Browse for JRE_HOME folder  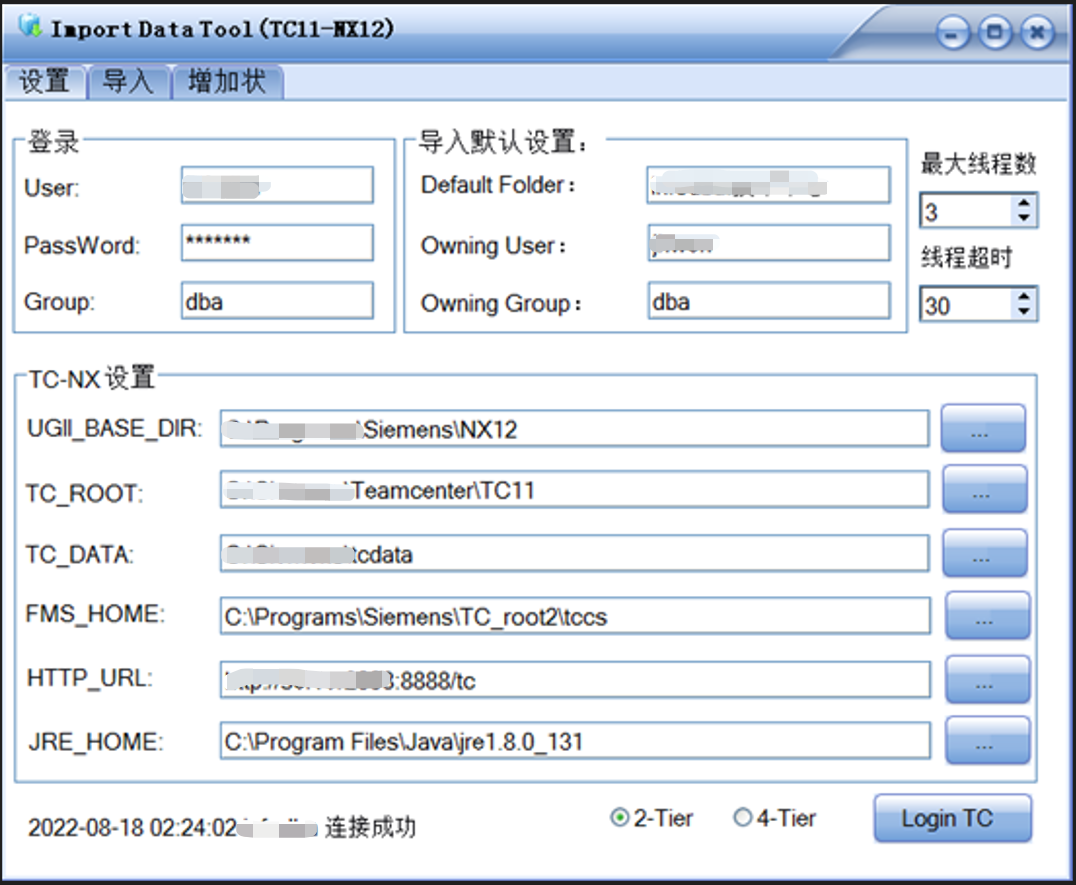[987, 740]
